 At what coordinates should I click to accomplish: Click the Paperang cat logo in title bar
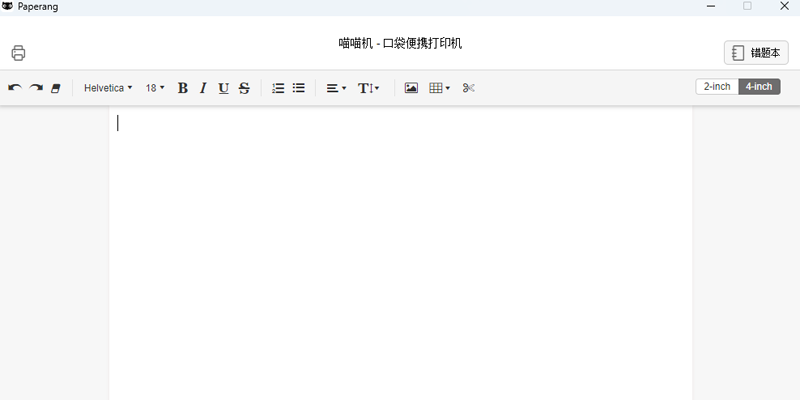(x=8, y=6)
